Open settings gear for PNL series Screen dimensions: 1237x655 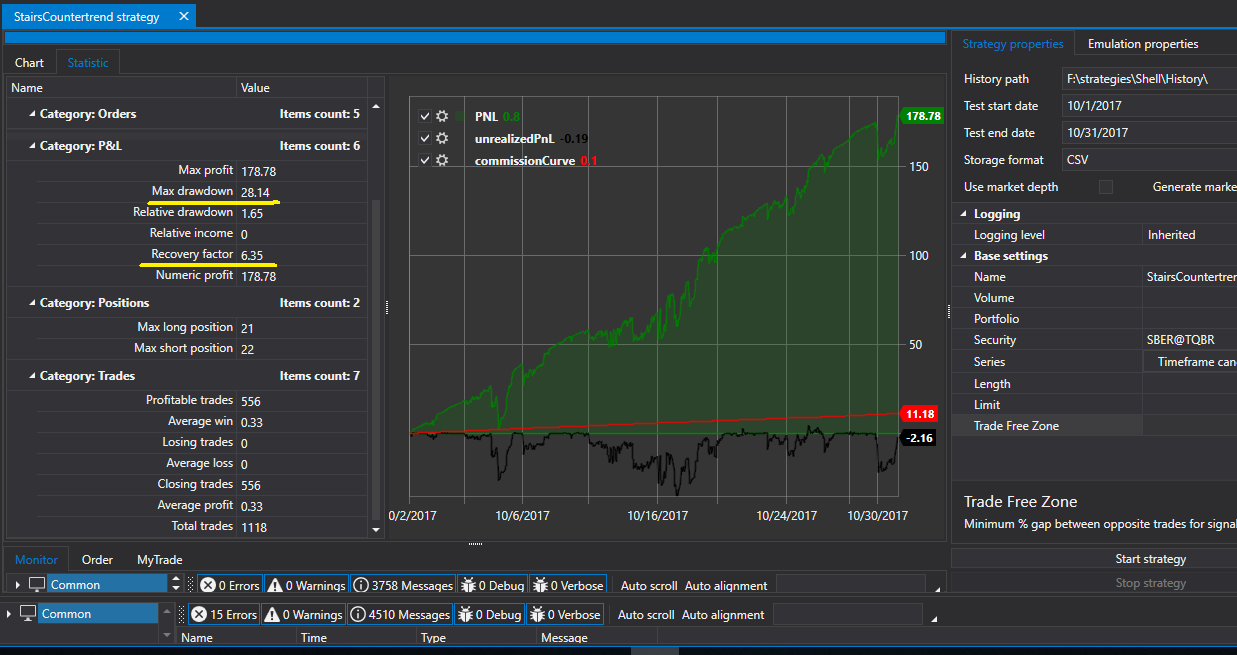[442, 116]
